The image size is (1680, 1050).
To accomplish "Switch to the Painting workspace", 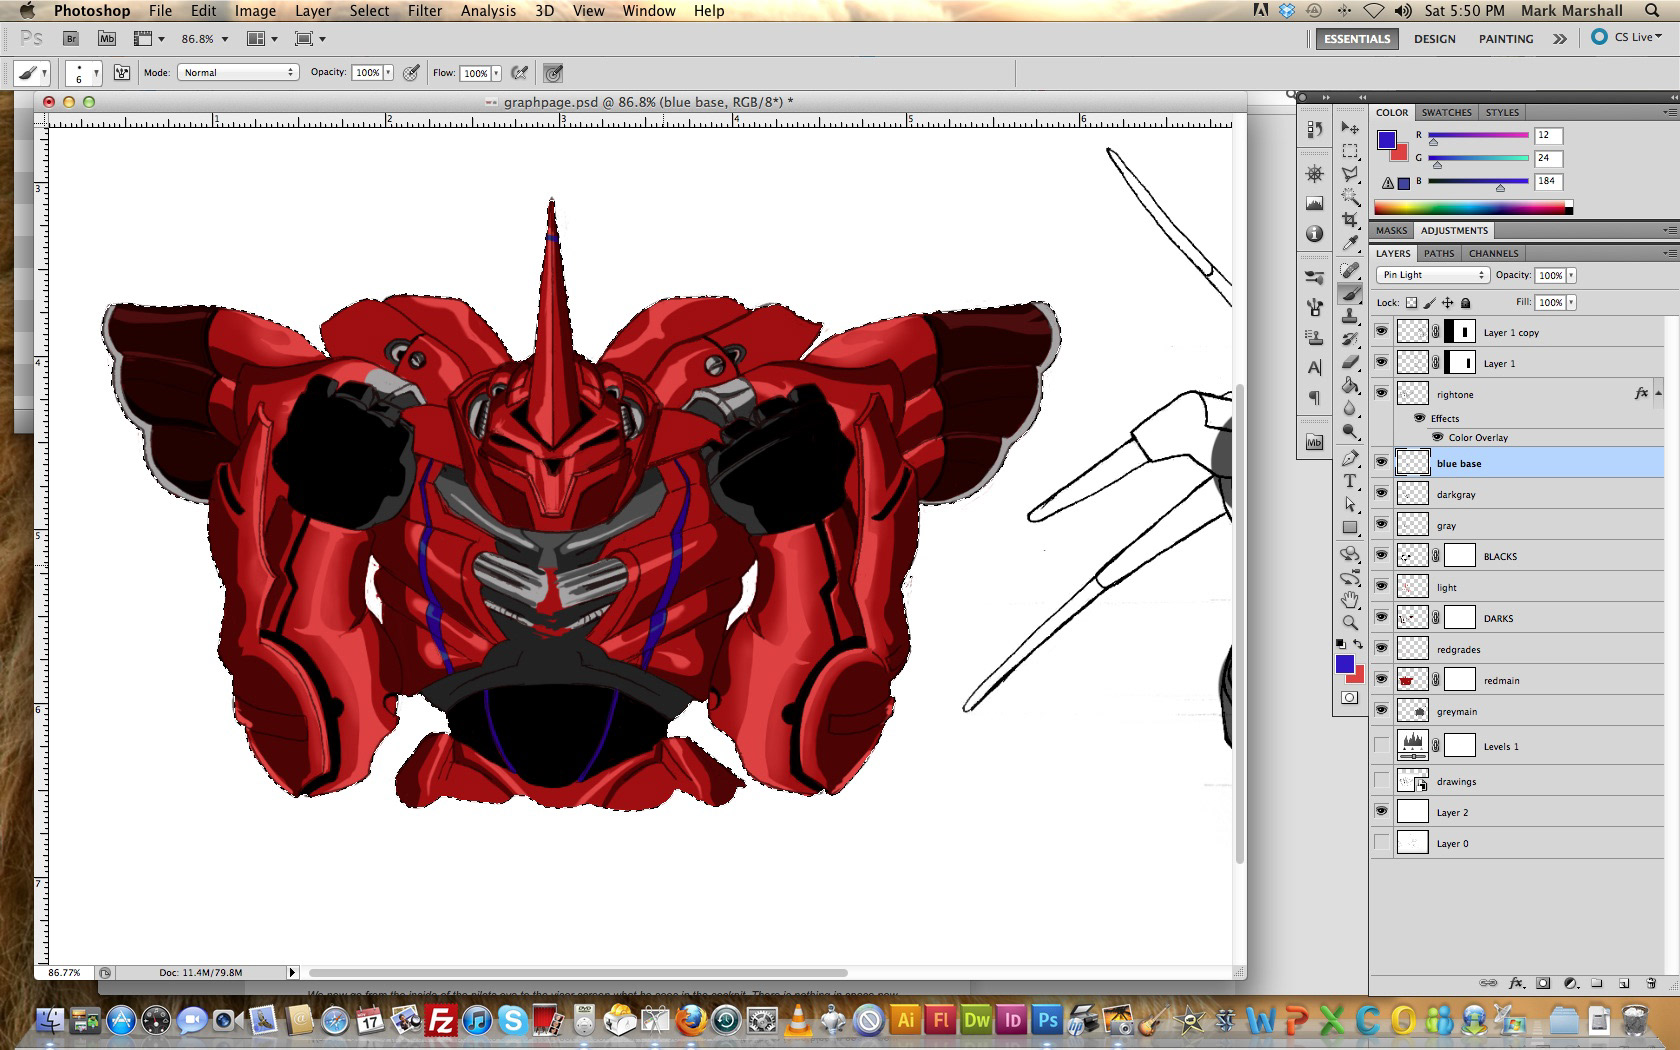I will click(1506, 39).
